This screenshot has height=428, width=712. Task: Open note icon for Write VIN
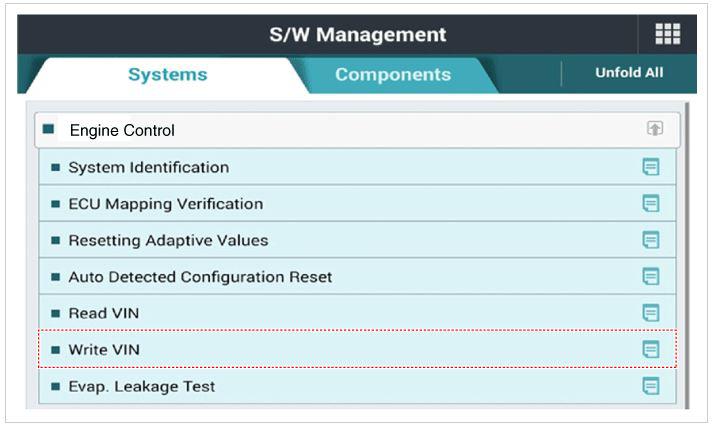click(651, 350)
